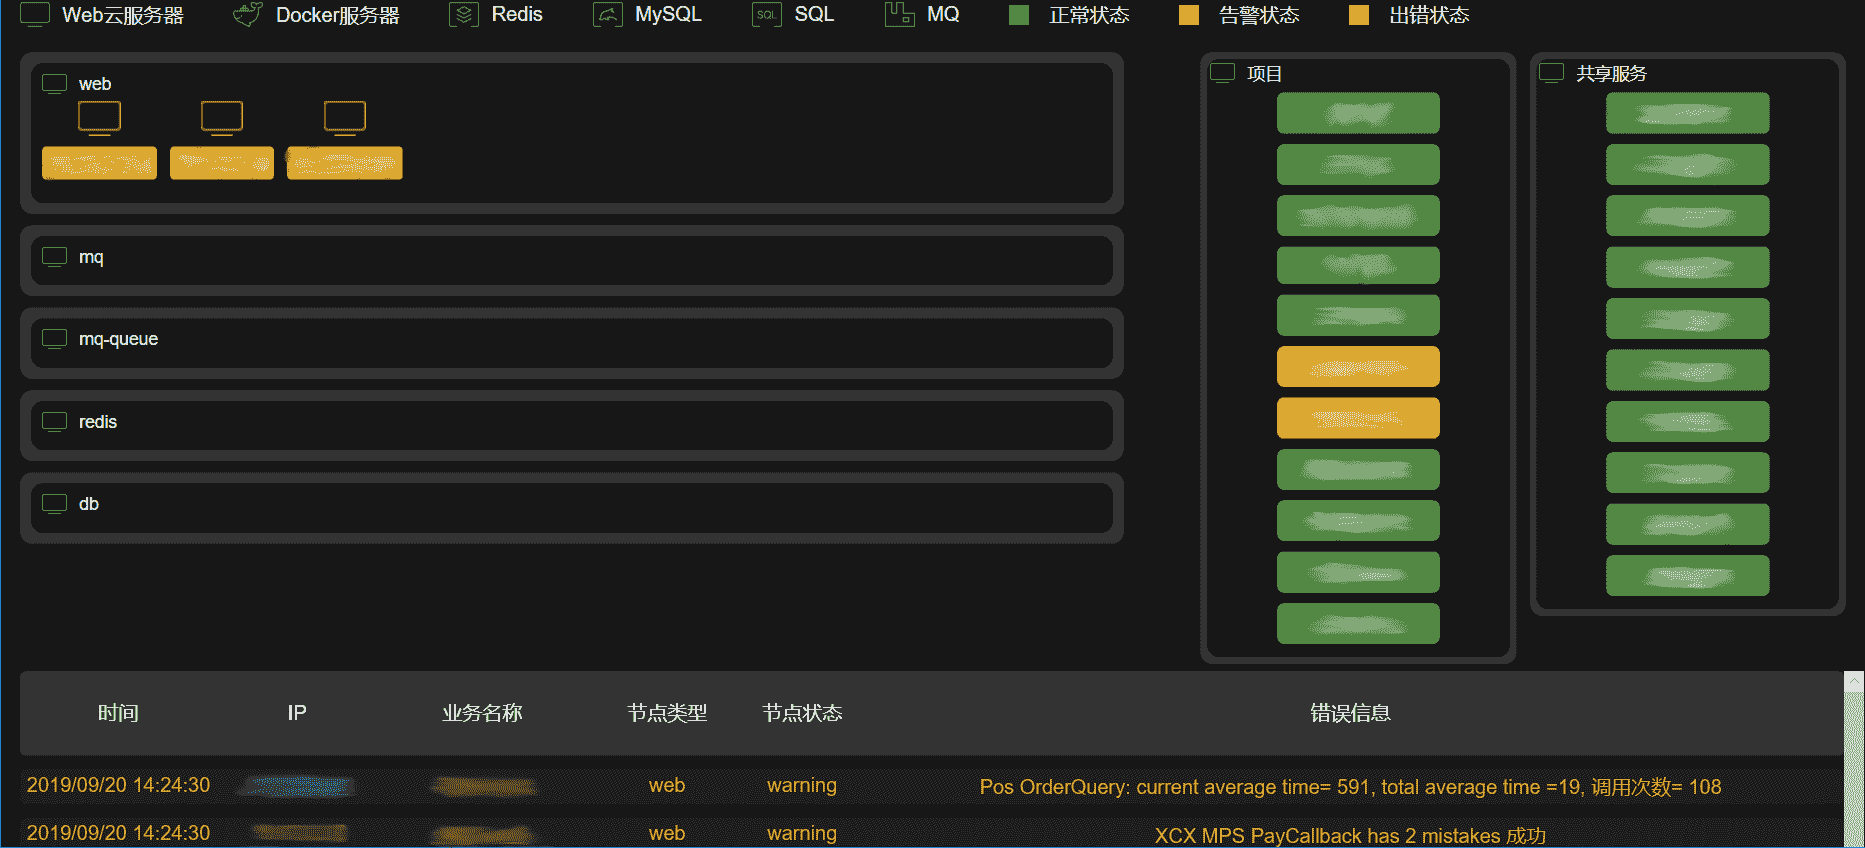Click the web group title text

pyautogui.click(x=95, y=84)
